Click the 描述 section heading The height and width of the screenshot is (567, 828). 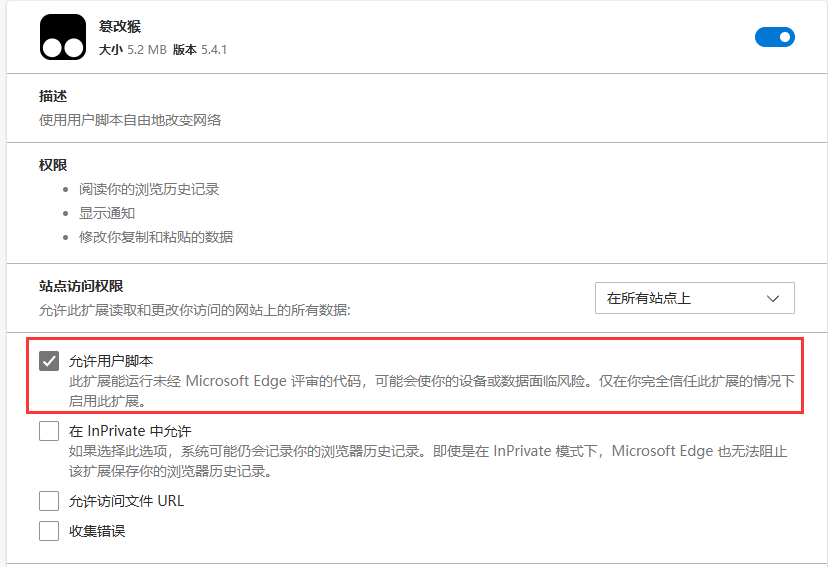point(53,96)
